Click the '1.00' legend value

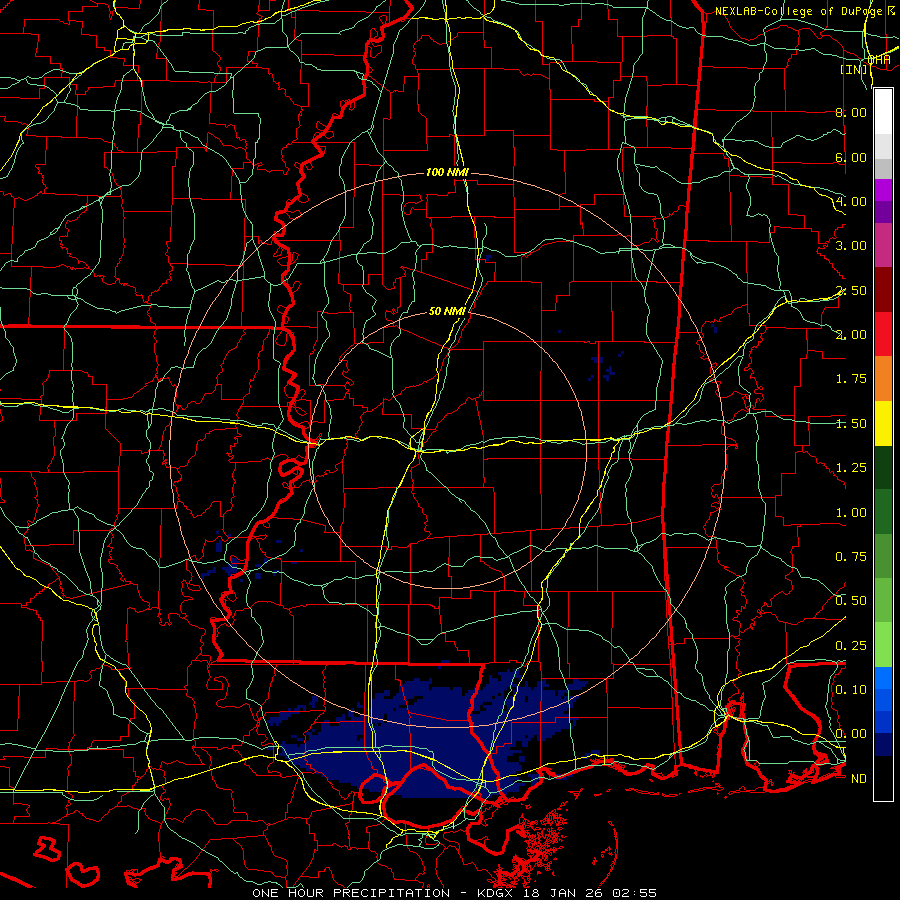[x=851, y=513]
